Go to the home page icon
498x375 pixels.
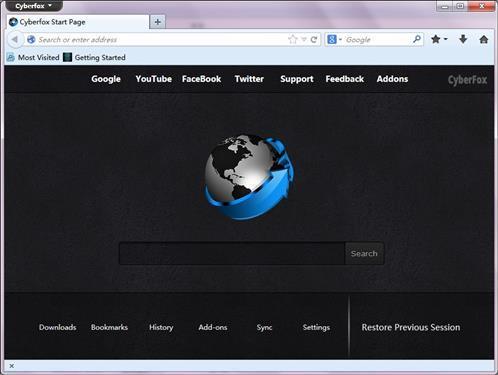pos(484,39)
